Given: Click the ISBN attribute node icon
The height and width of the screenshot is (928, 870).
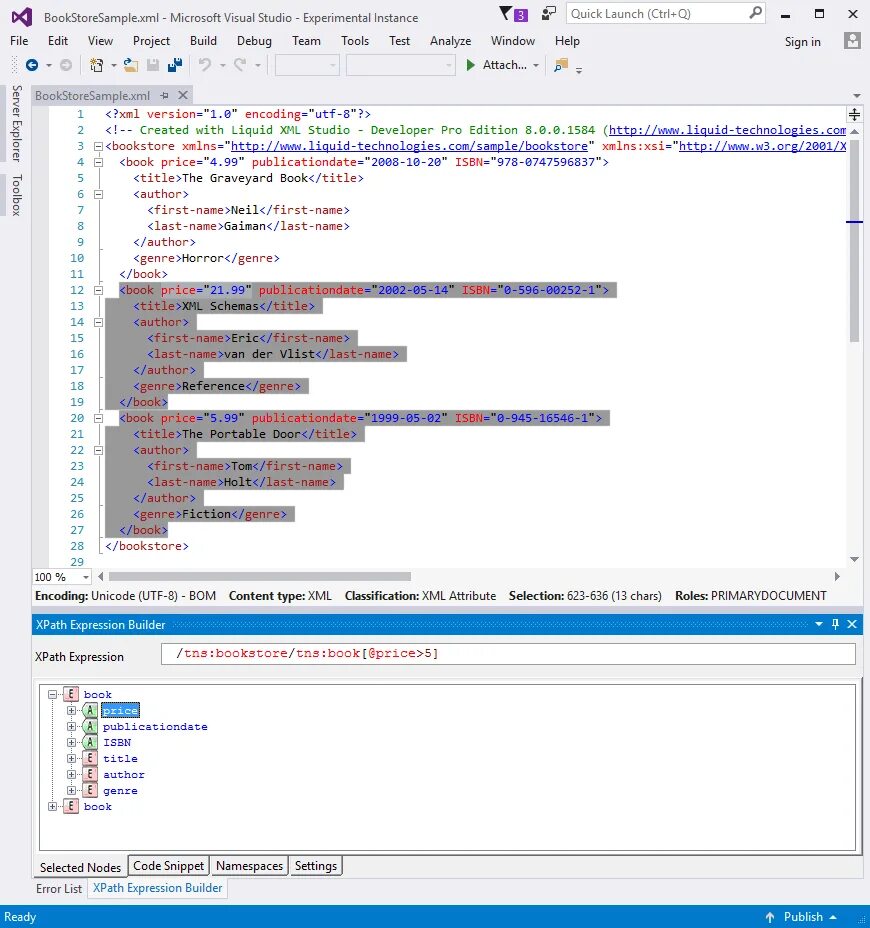Looking at the screenshot, I should tap(89, 742).
